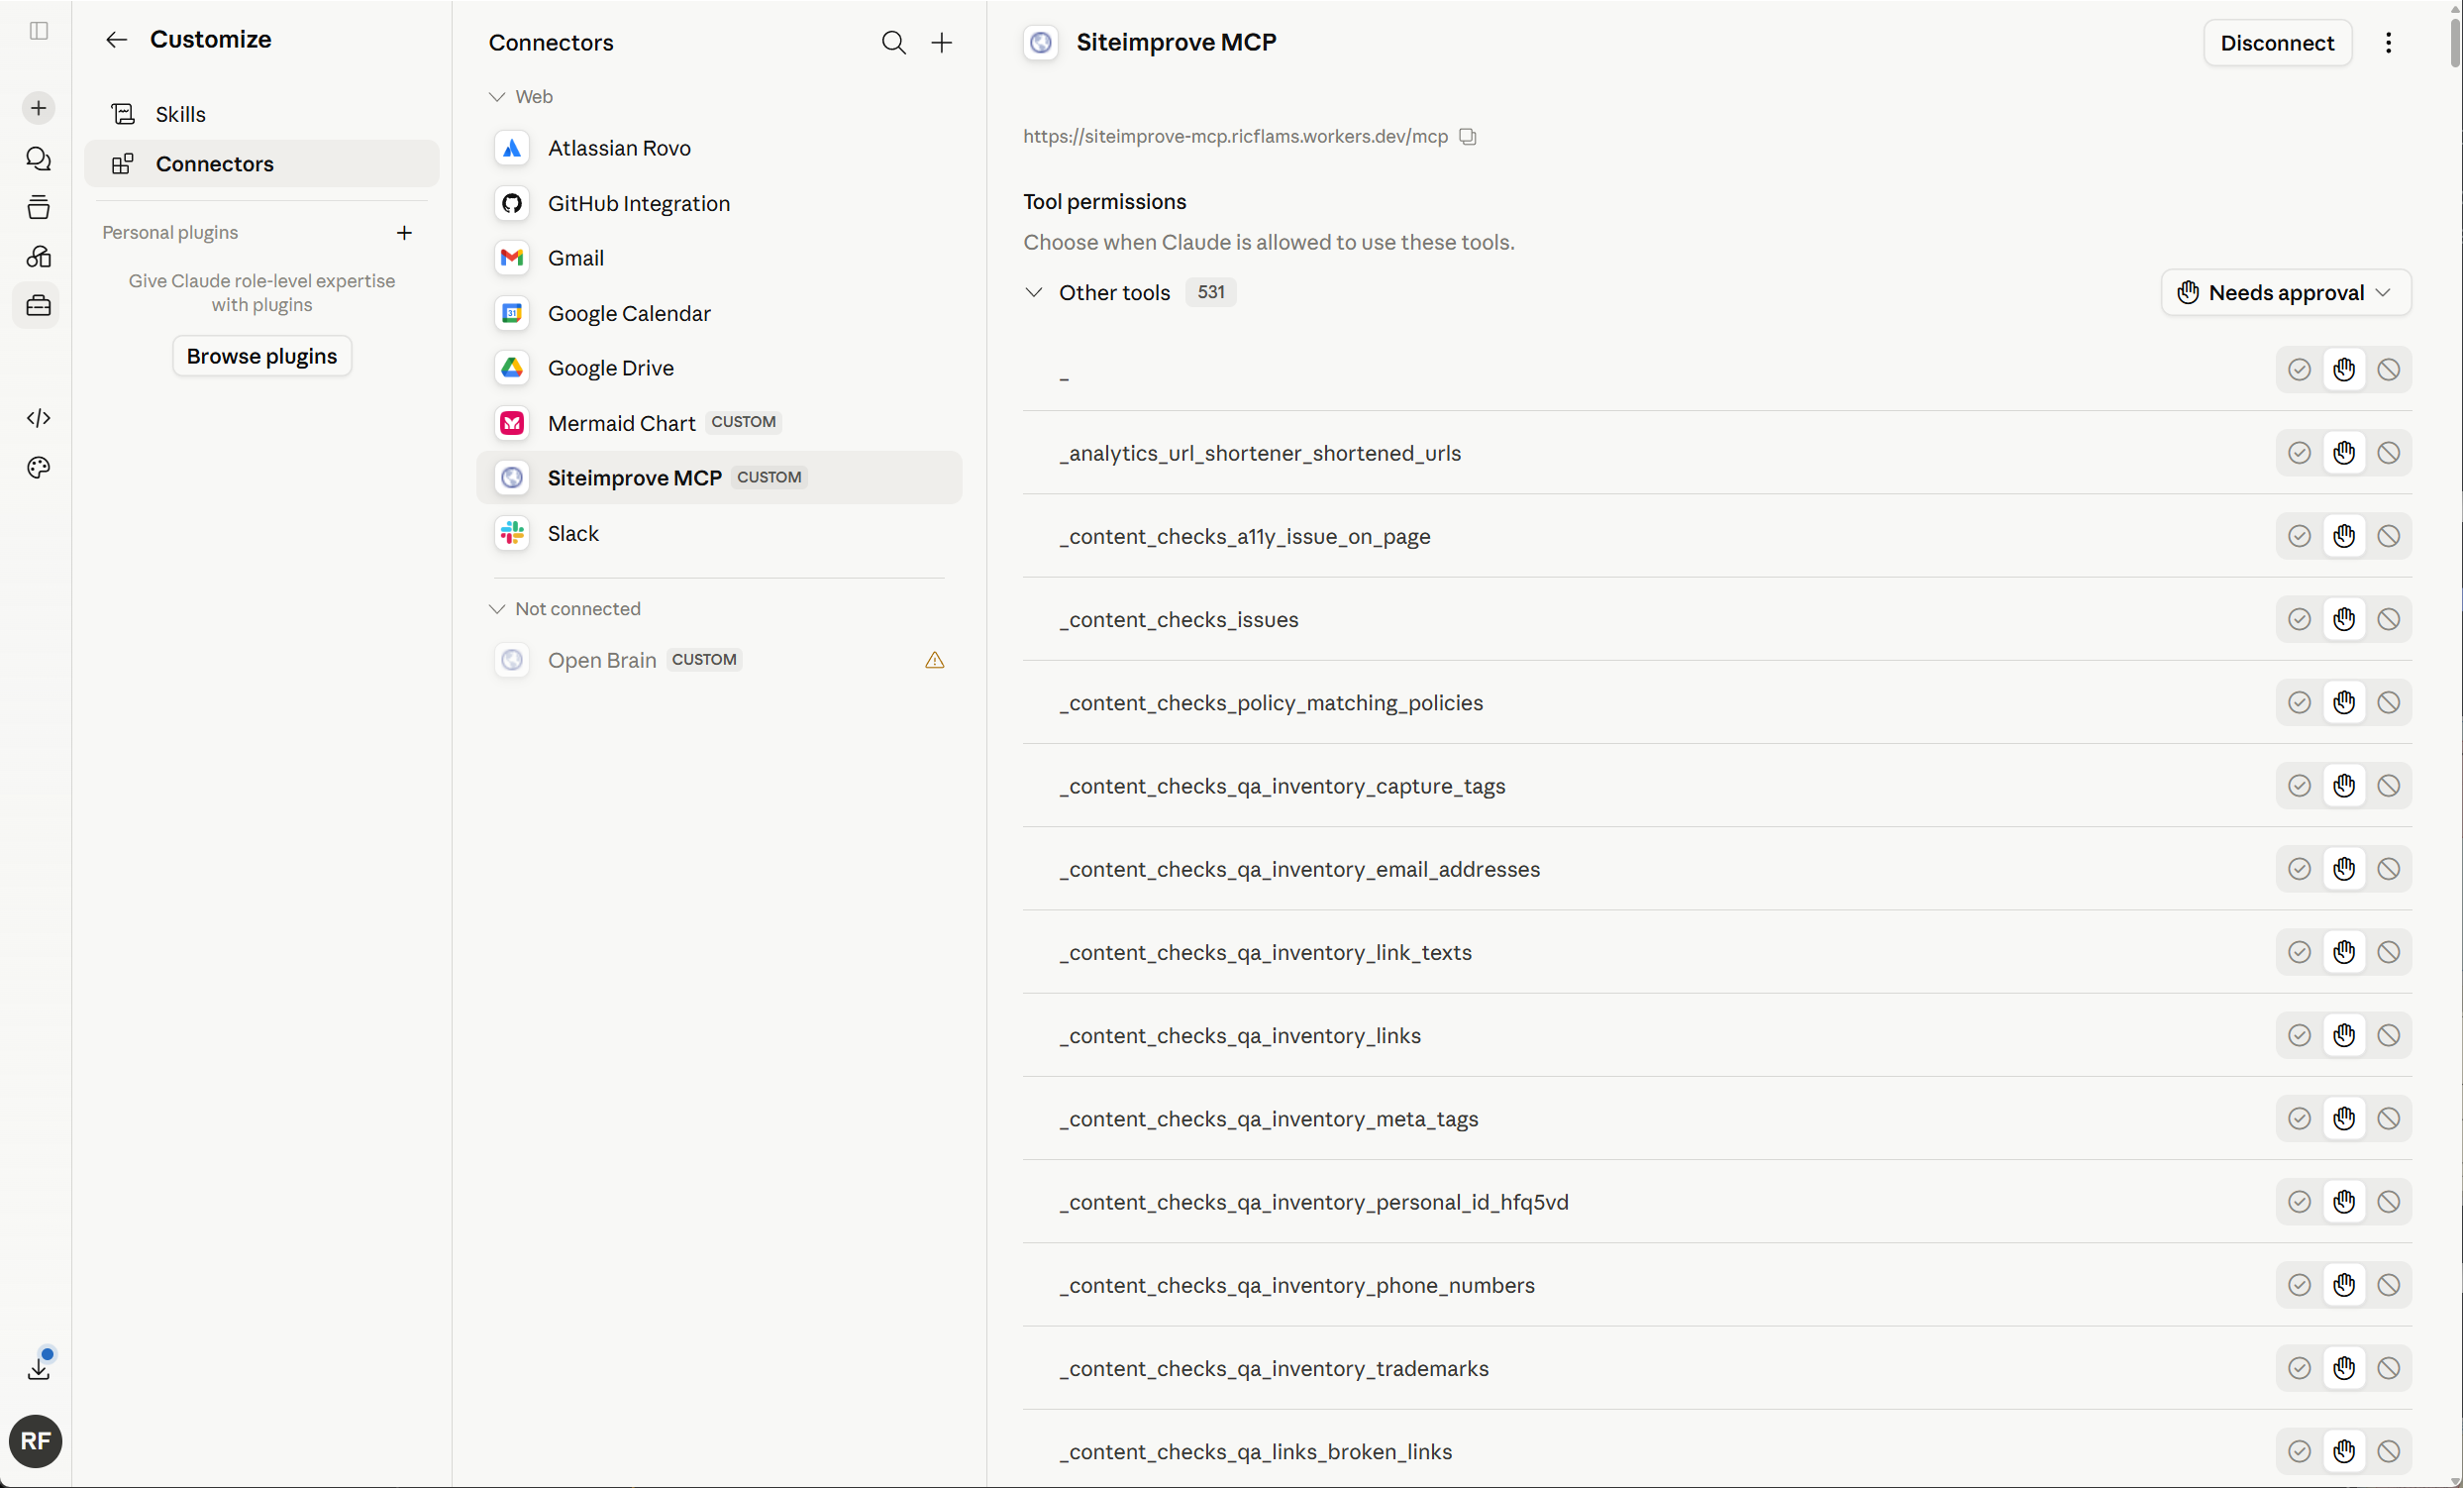
Task: Set _content_checks_issues to always allow
Action: [2299, 619]
